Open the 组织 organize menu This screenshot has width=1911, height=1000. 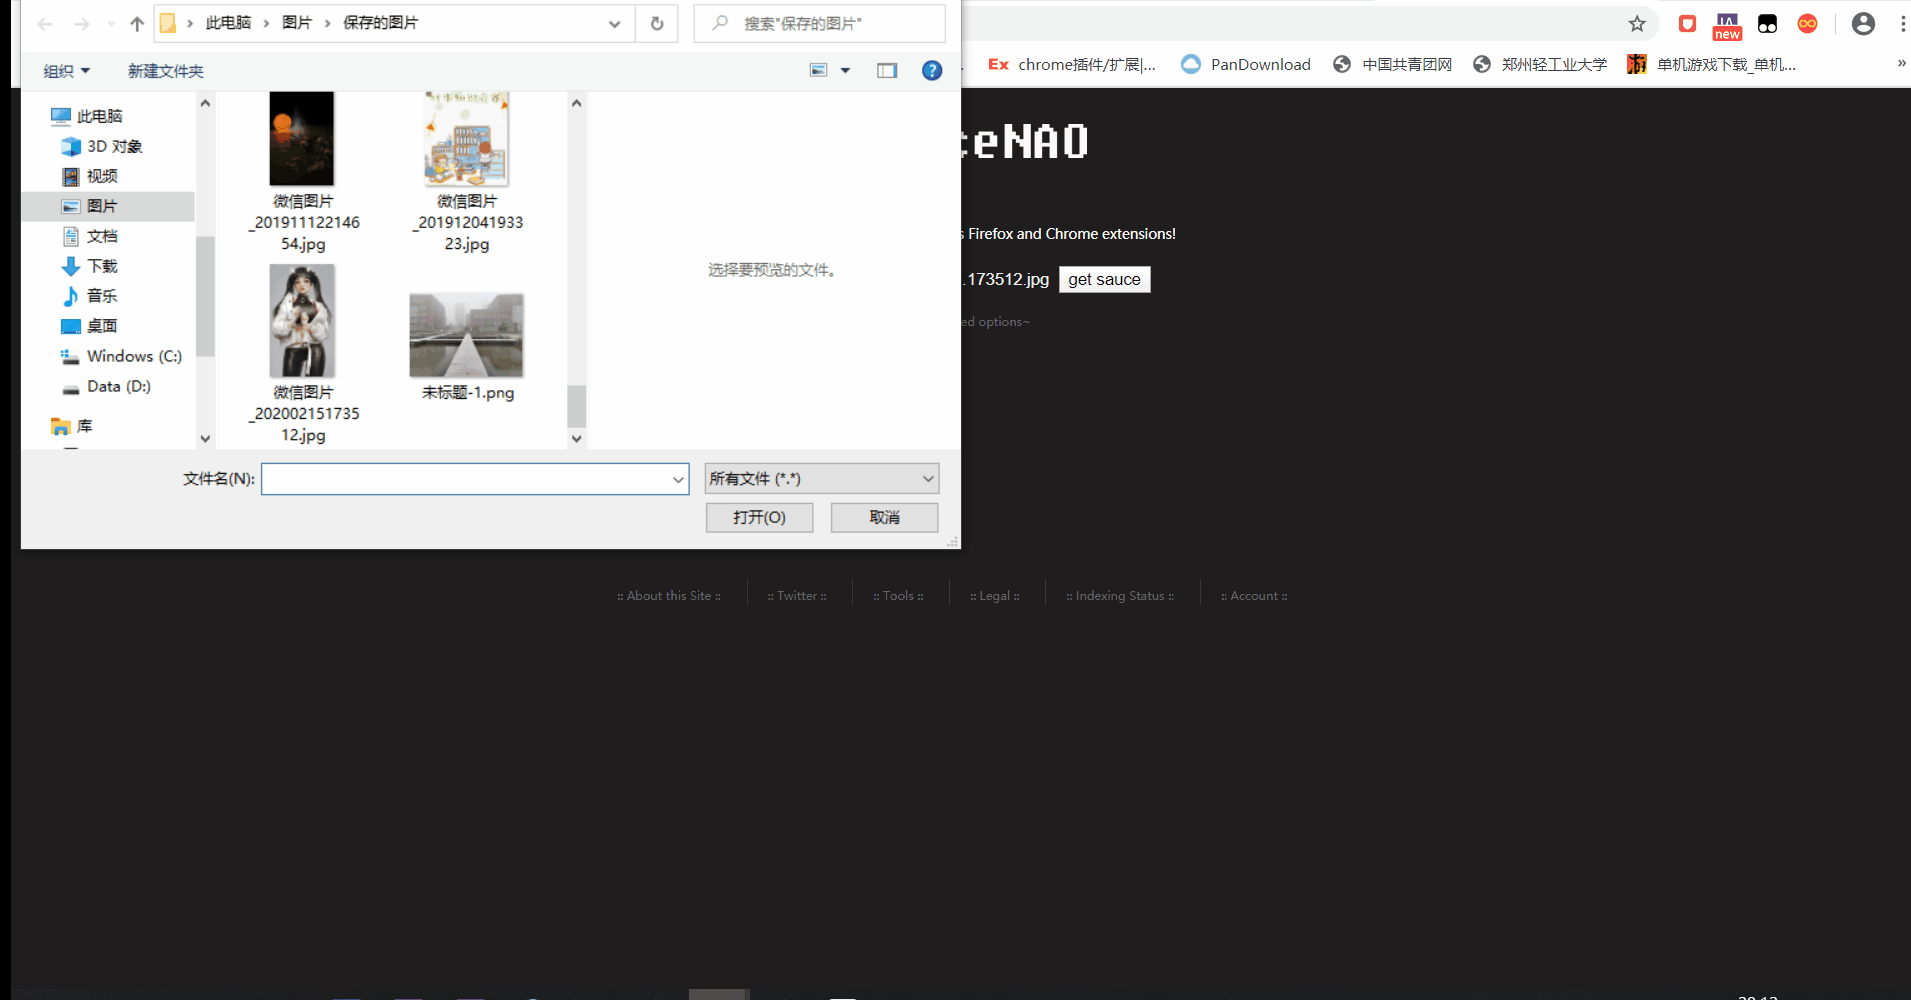click(x=67, y=71)
